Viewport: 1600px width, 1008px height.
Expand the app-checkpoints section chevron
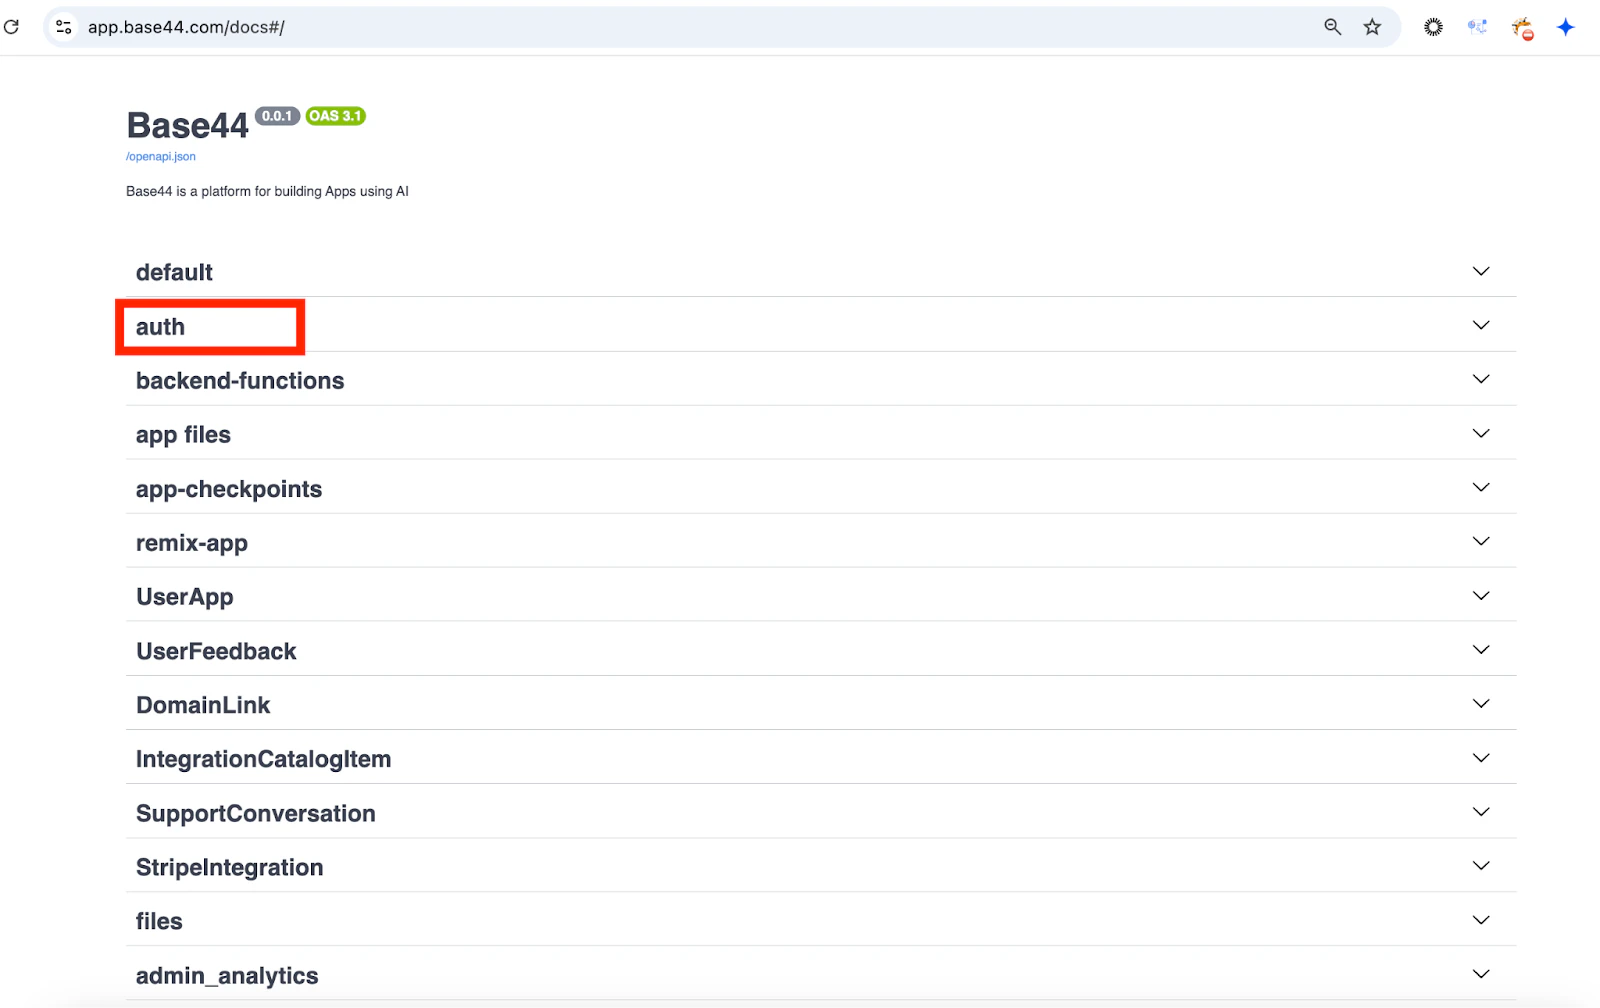(1481, 487)
